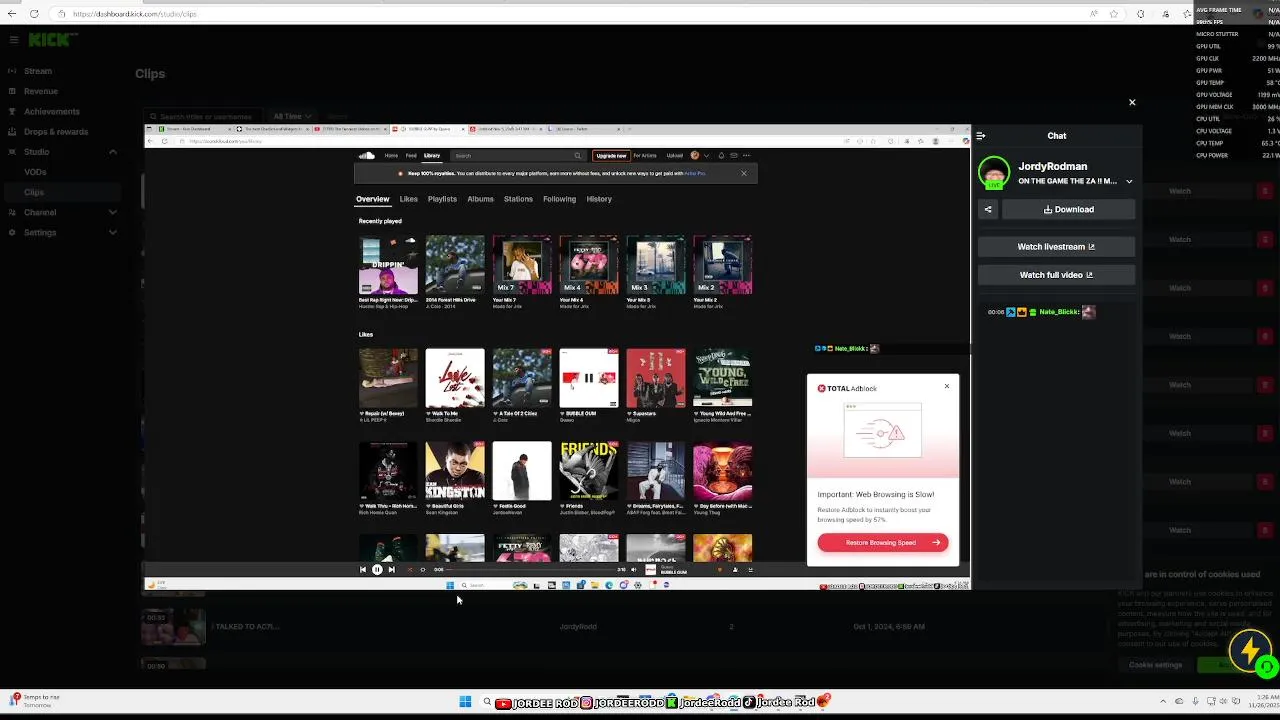Open SoundCloud notifications bell

[721, 155]
